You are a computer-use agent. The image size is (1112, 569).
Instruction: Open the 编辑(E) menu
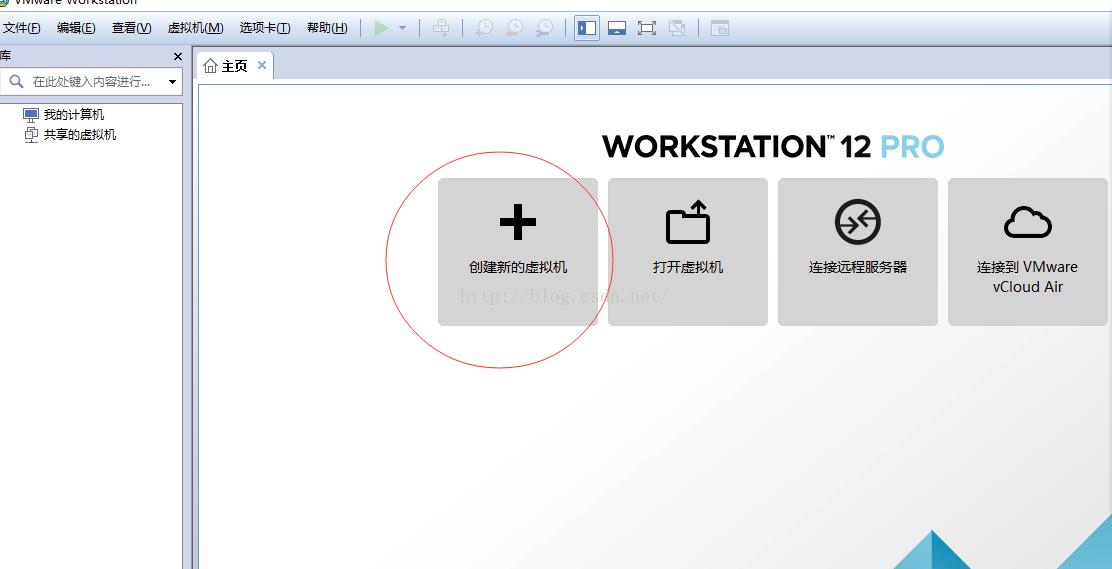[x=76, y=28]
